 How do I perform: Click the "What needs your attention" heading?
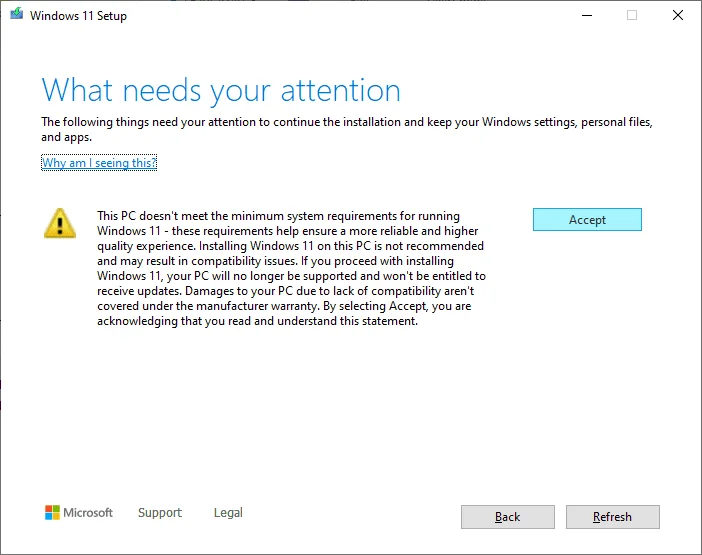[221, 91]
